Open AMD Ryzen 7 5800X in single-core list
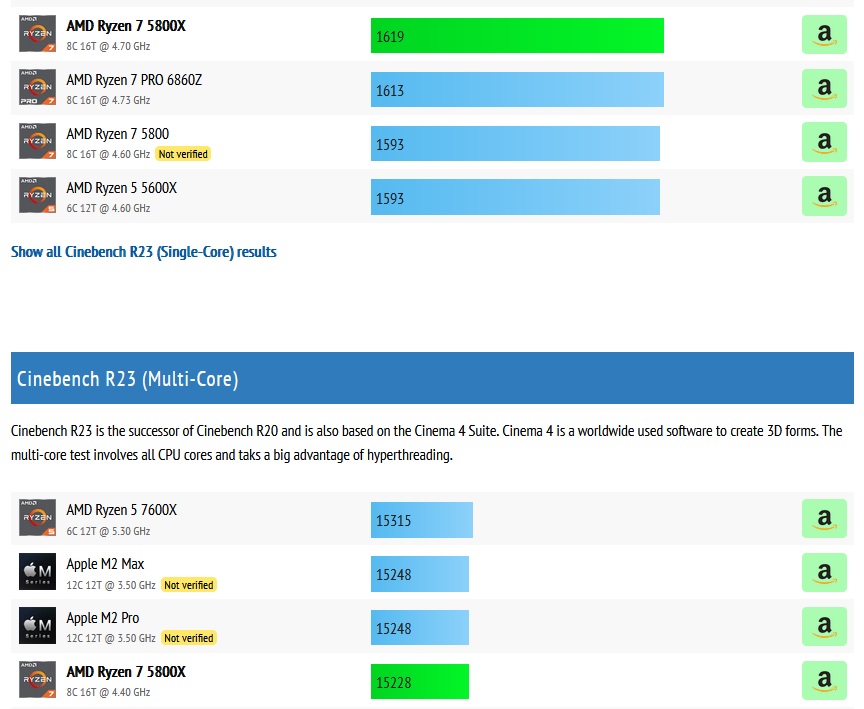Viewport: 864px width, 709px height. point(126,26)
